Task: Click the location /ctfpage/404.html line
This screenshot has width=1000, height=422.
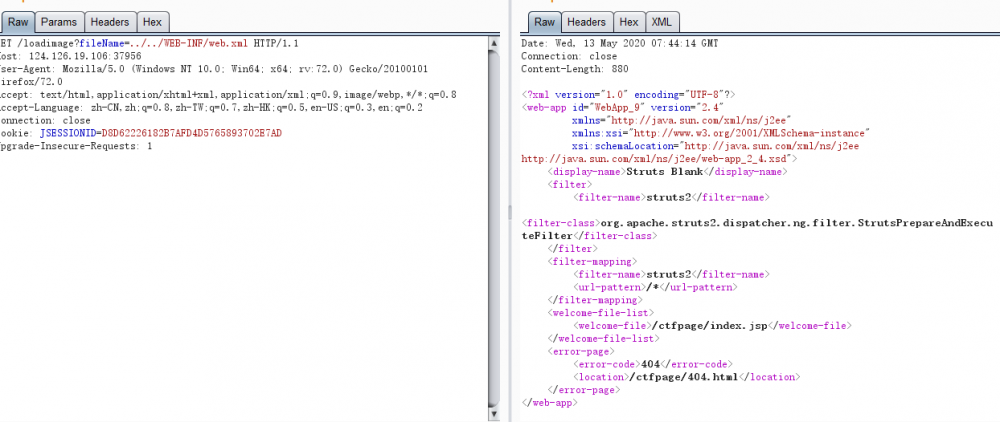Action: [686, 377]
